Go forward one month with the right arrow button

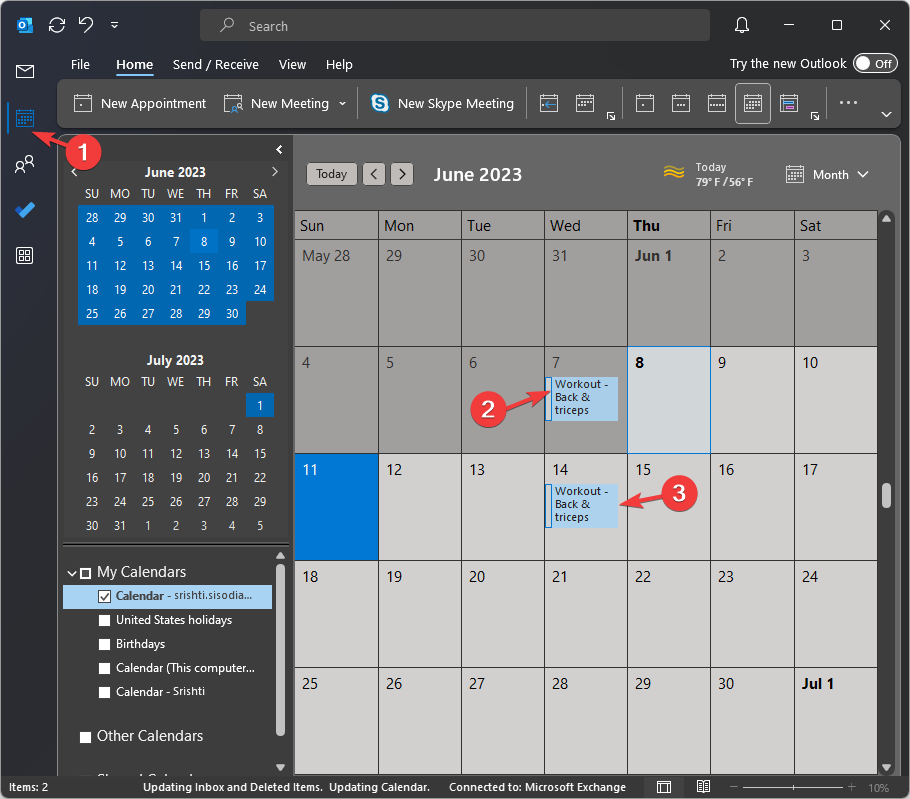402,174
